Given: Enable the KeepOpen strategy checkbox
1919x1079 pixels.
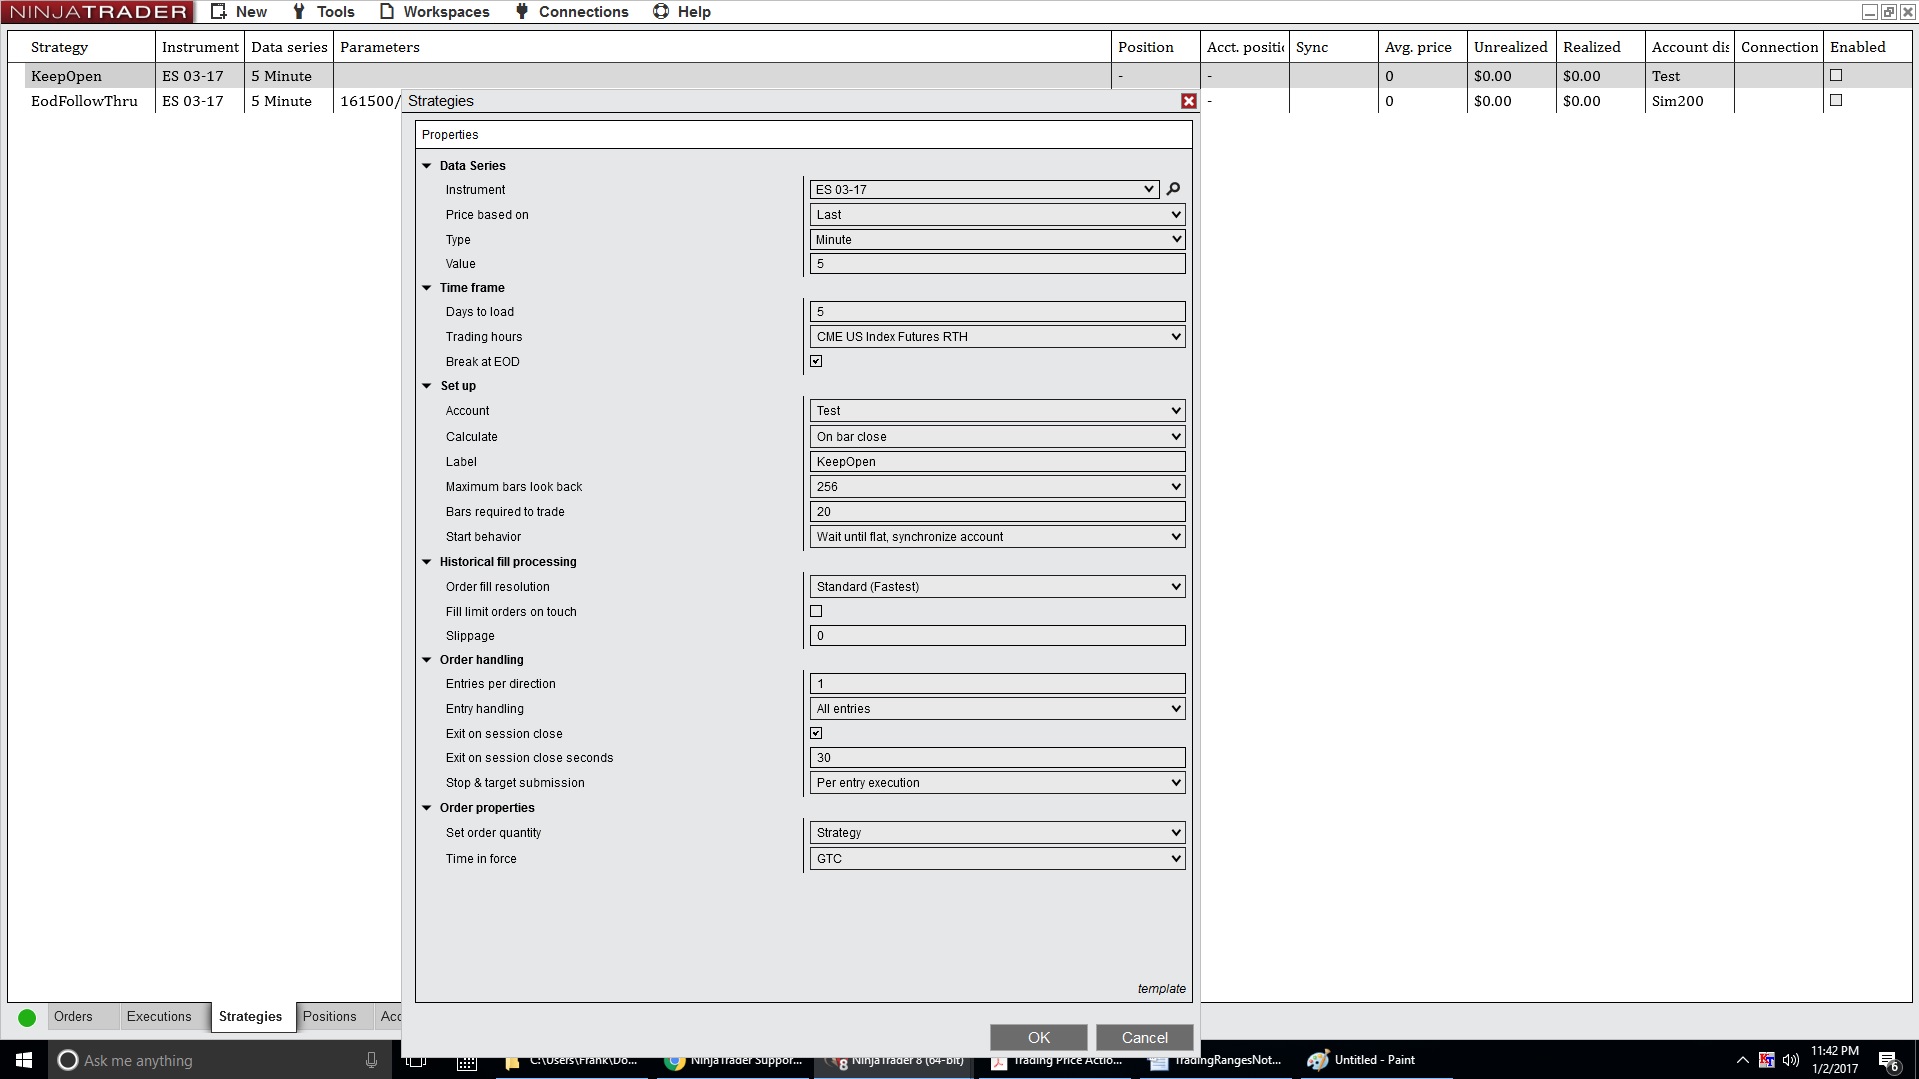Looking at the screenshot, I should [x=1836, y=75].
